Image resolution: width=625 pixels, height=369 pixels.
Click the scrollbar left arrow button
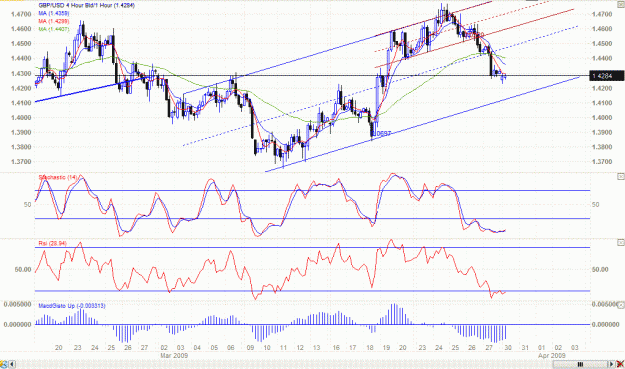coord(12,364)
